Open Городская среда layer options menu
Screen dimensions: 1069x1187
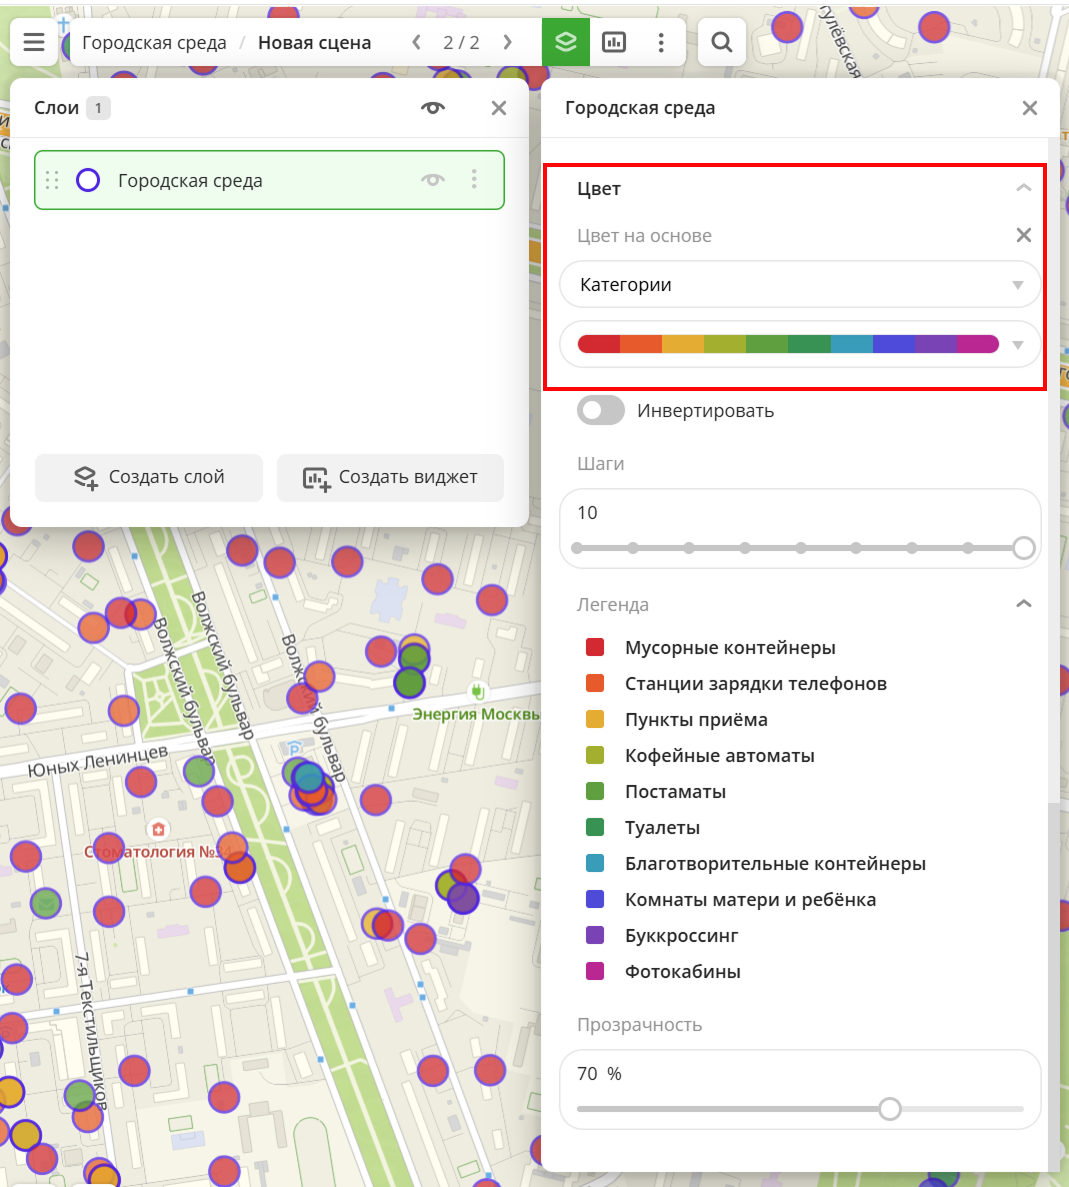[x=474, y=180]
